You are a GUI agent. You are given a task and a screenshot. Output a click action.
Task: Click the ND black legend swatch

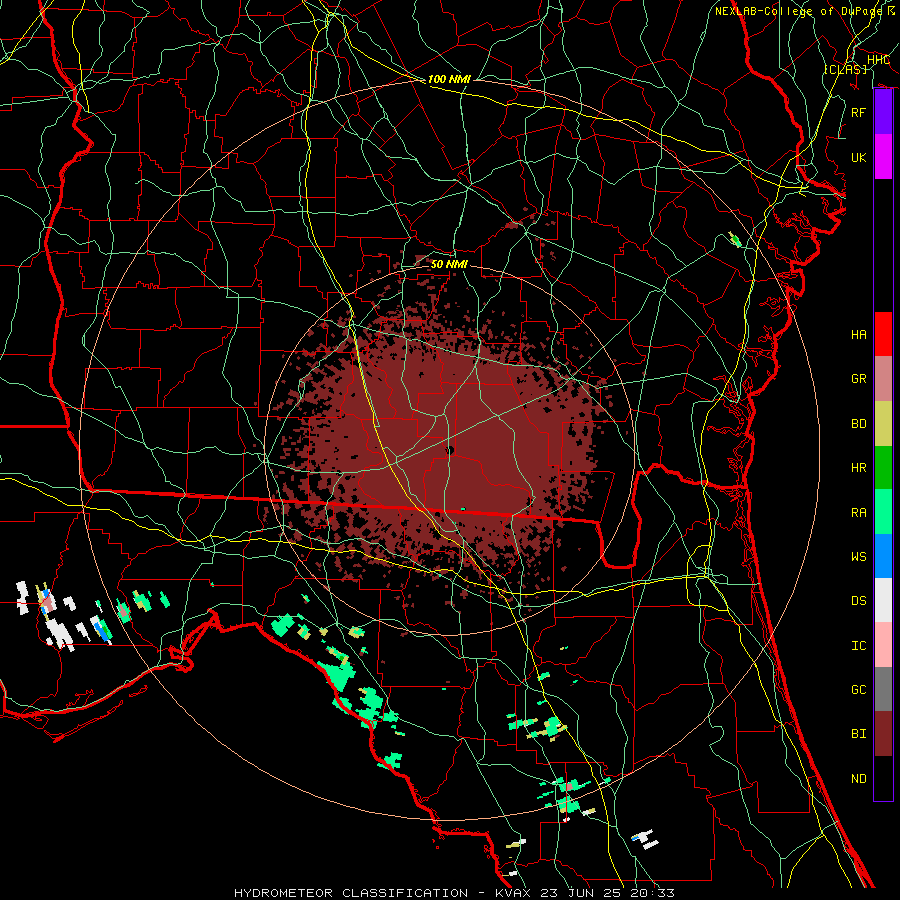click(883, 778)
